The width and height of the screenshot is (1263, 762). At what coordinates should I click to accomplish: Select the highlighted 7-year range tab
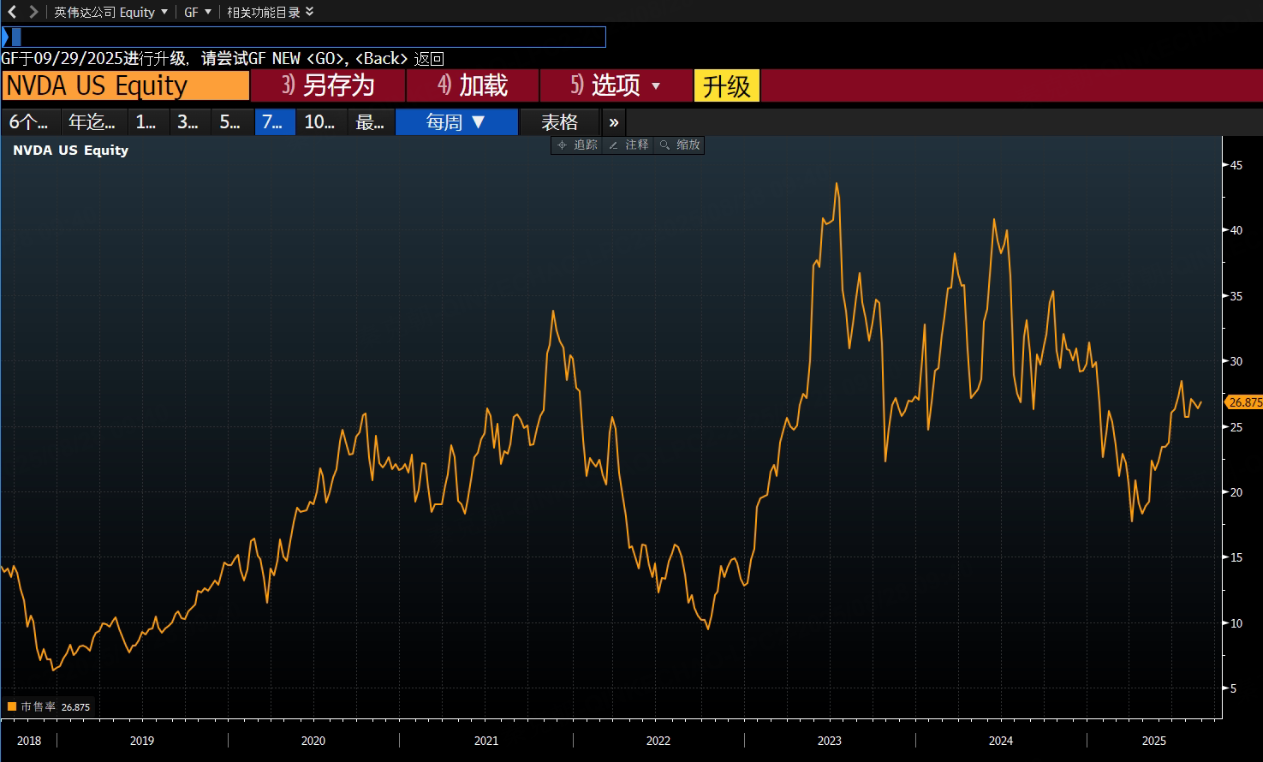[274, 122]
